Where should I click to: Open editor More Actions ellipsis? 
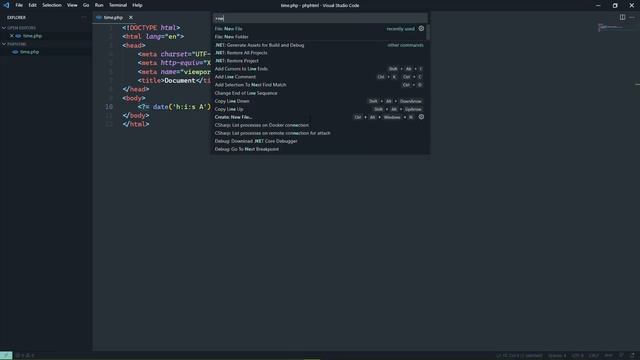point(632,18)
